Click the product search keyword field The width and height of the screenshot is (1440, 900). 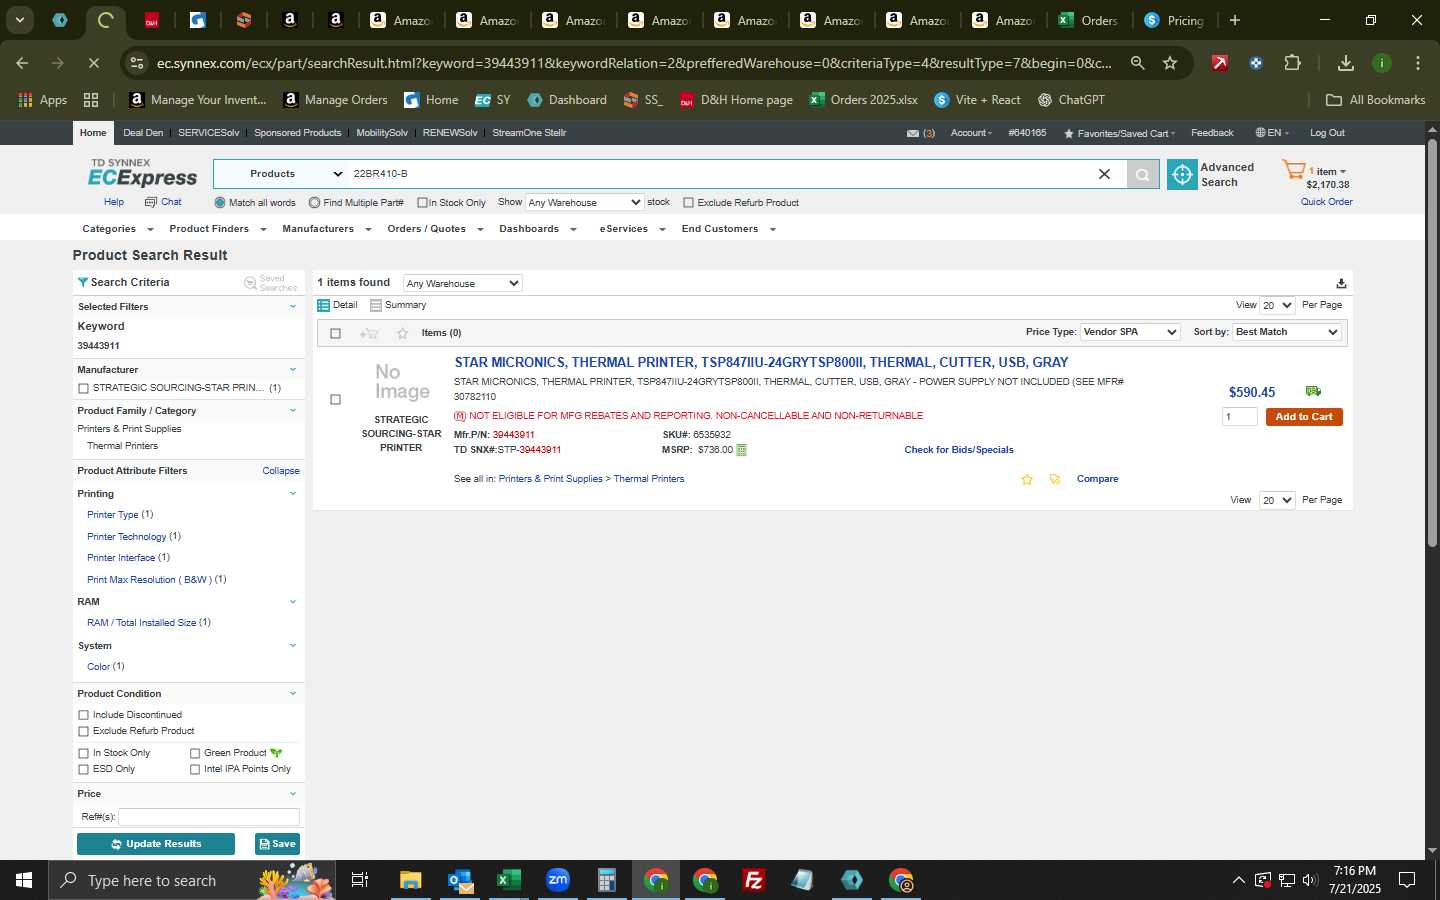720,174
